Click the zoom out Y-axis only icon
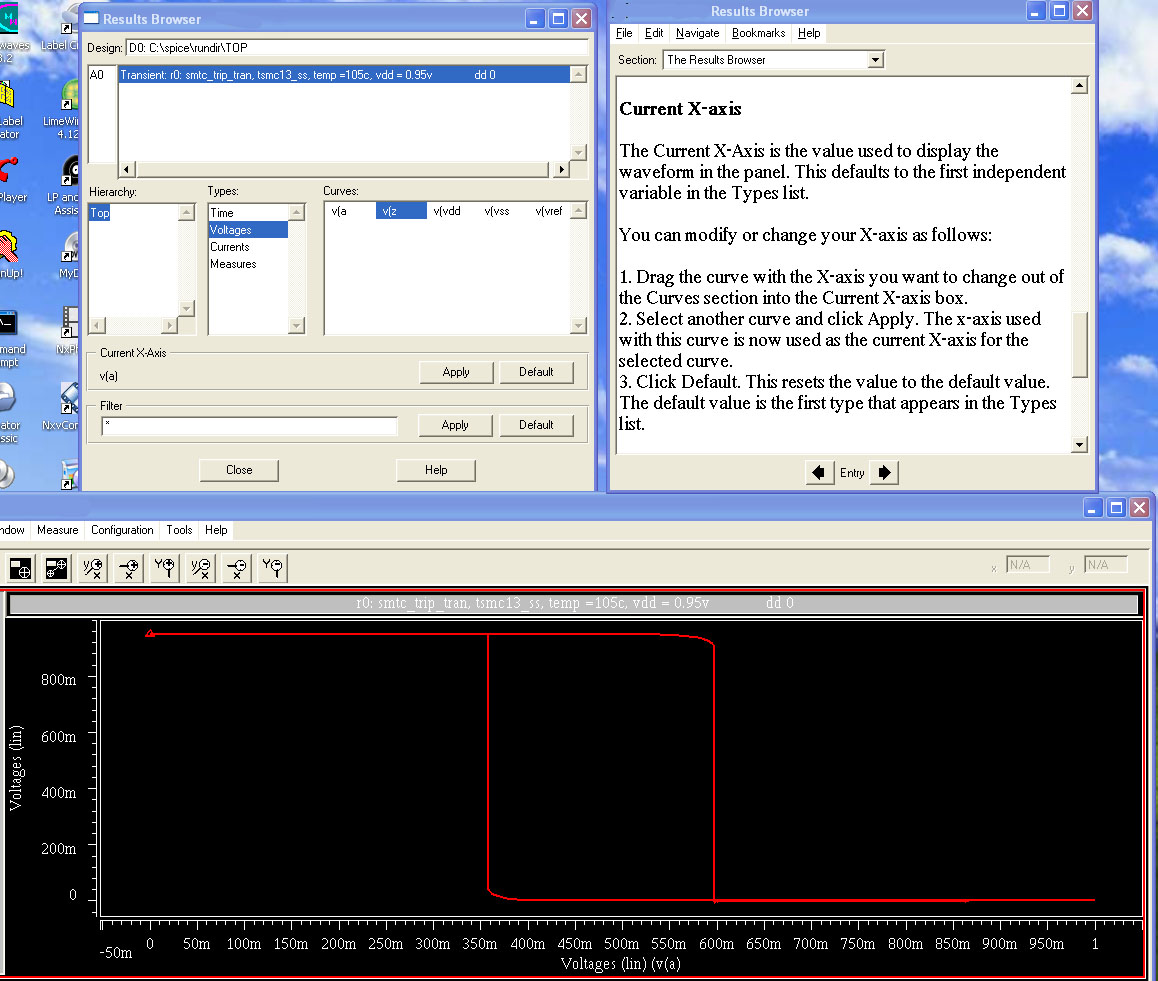This screenshot has height=981, width=1158. [272, 569]
